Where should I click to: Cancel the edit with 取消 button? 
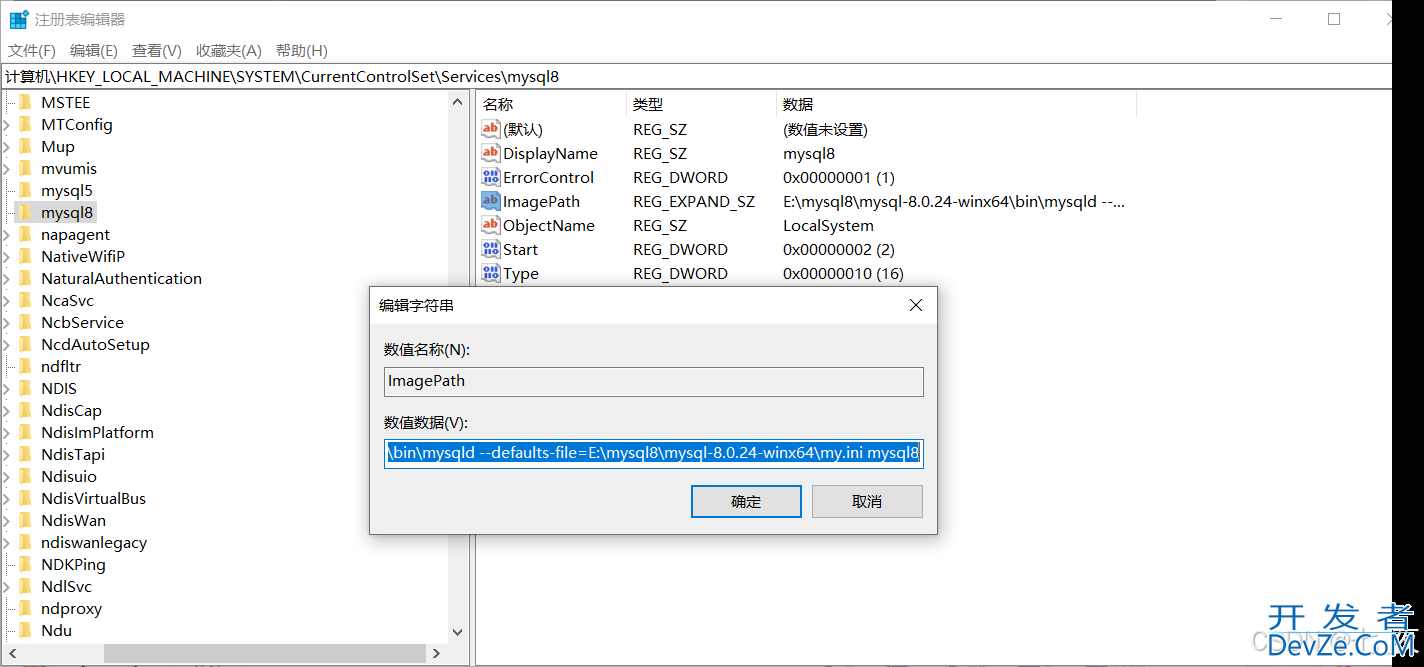867,501
